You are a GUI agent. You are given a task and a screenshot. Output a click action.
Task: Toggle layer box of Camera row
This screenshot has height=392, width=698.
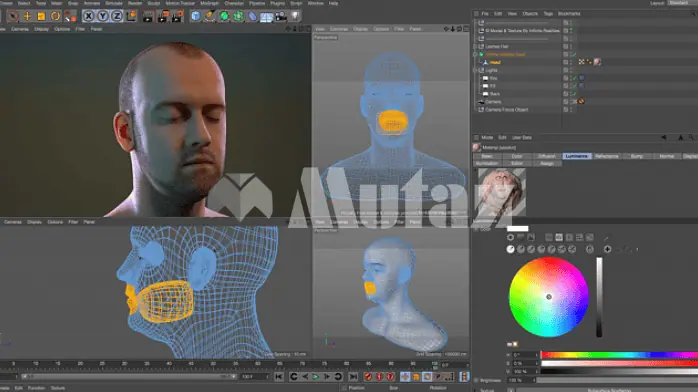[x=566, y=102]
